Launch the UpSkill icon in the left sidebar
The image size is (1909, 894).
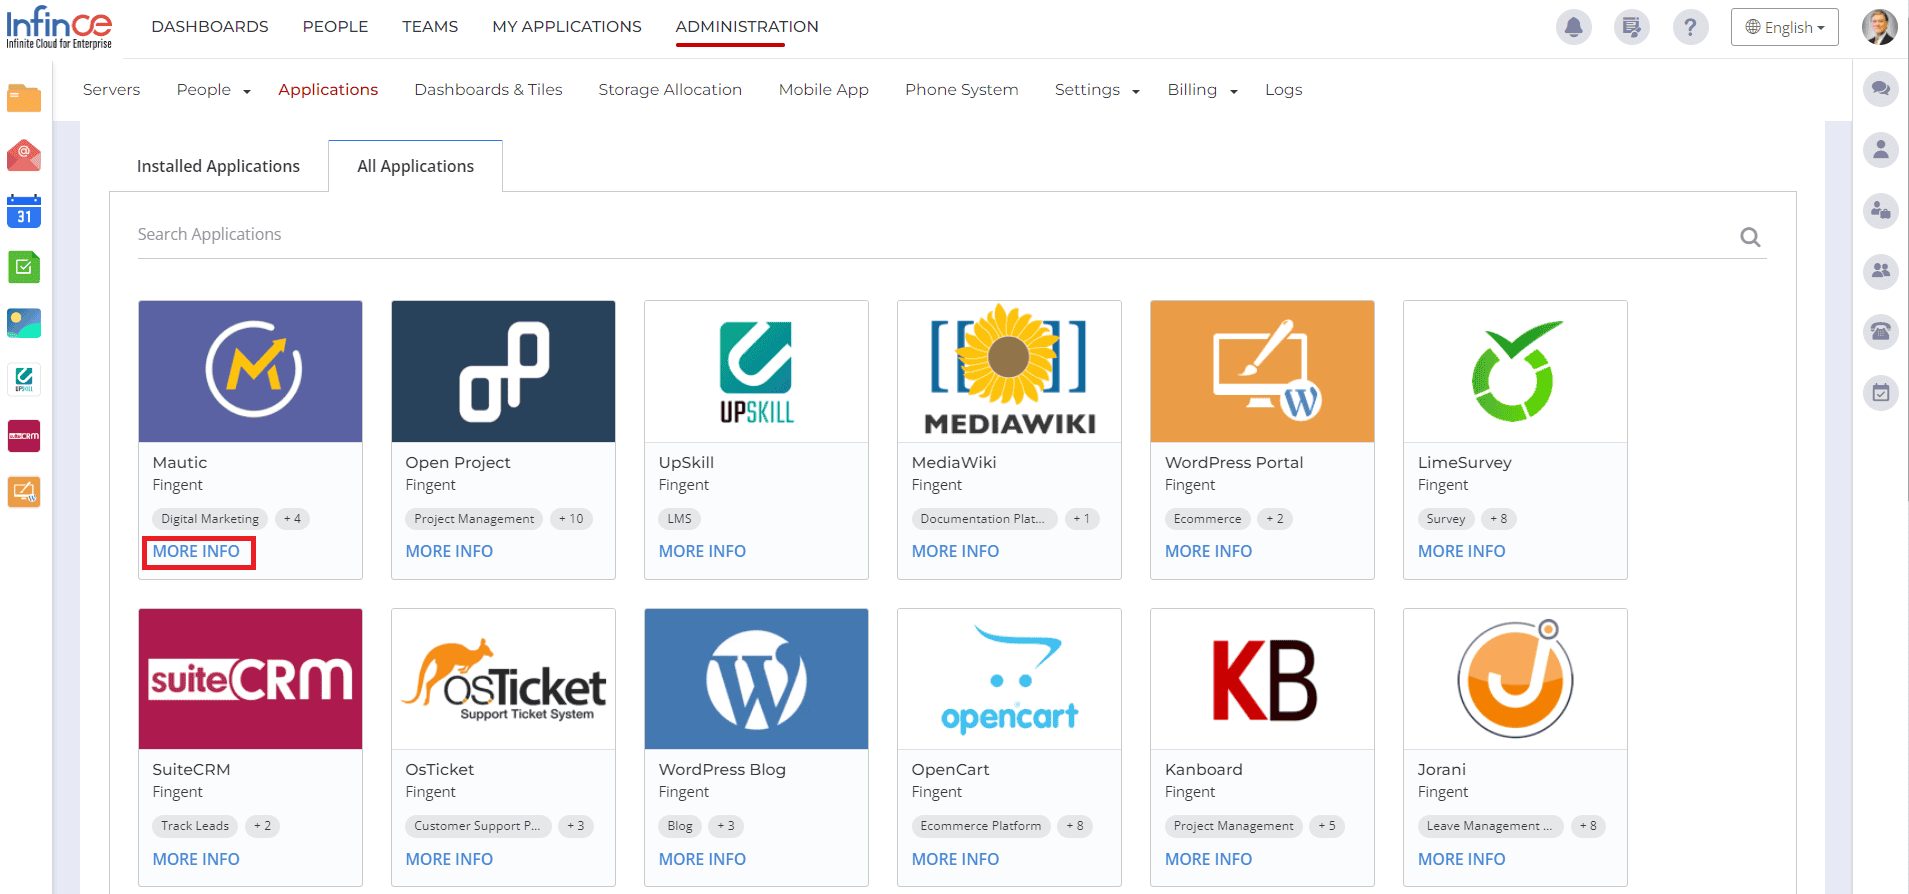(24, 380)
